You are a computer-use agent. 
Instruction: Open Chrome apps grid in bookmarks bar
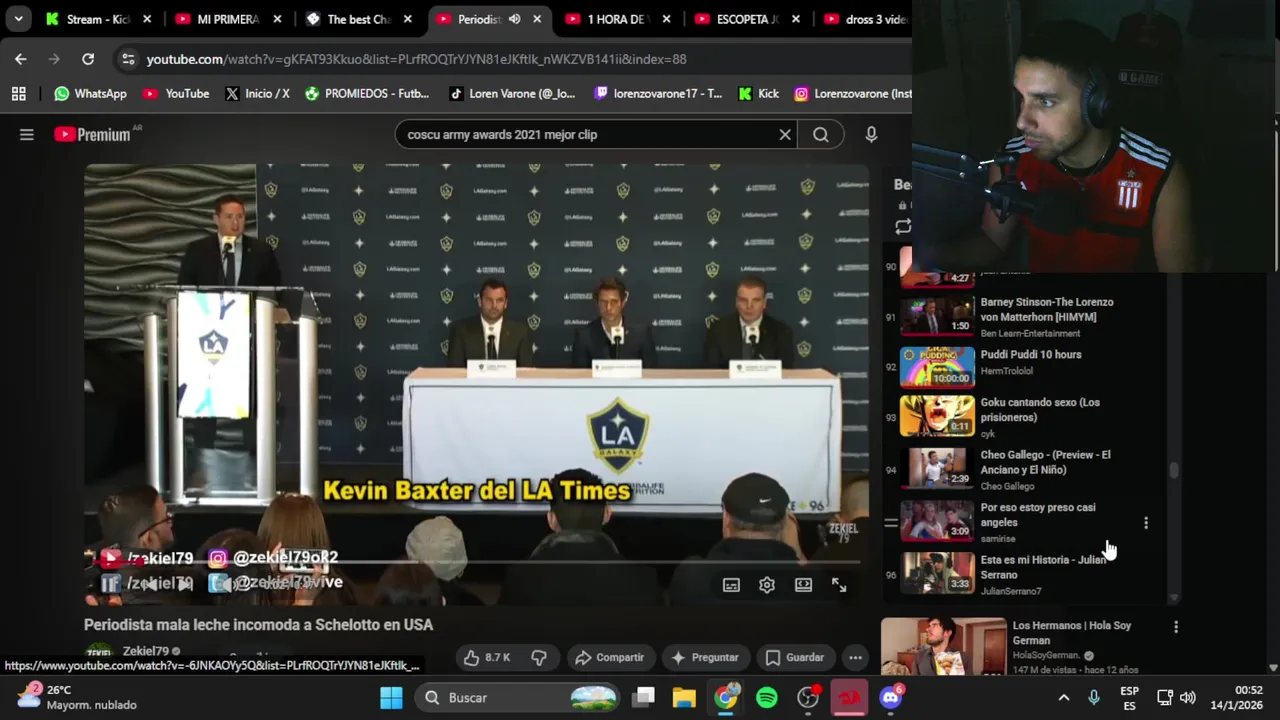click(x=18, y=93)
